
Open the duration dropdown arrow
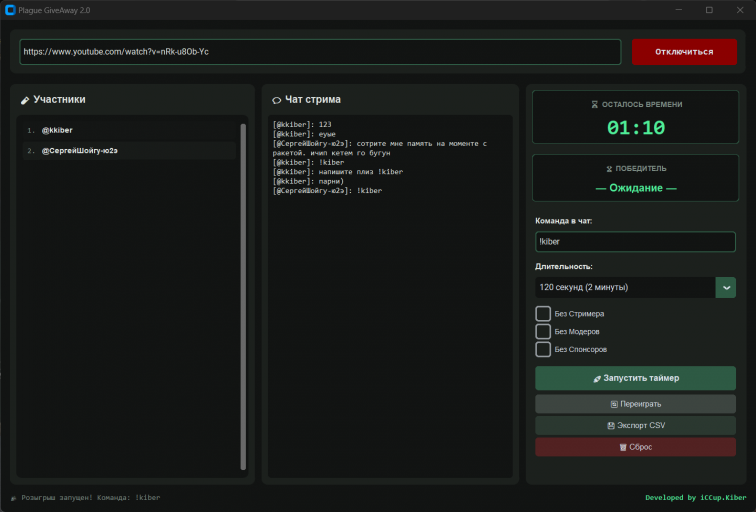point(726,287)
